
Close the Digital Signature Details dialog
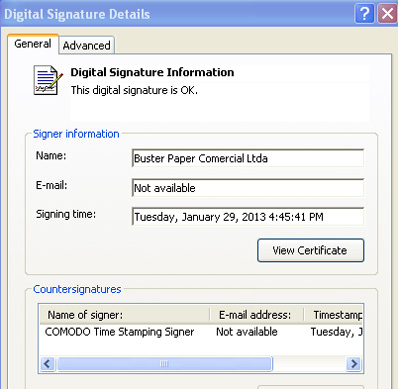387,14
